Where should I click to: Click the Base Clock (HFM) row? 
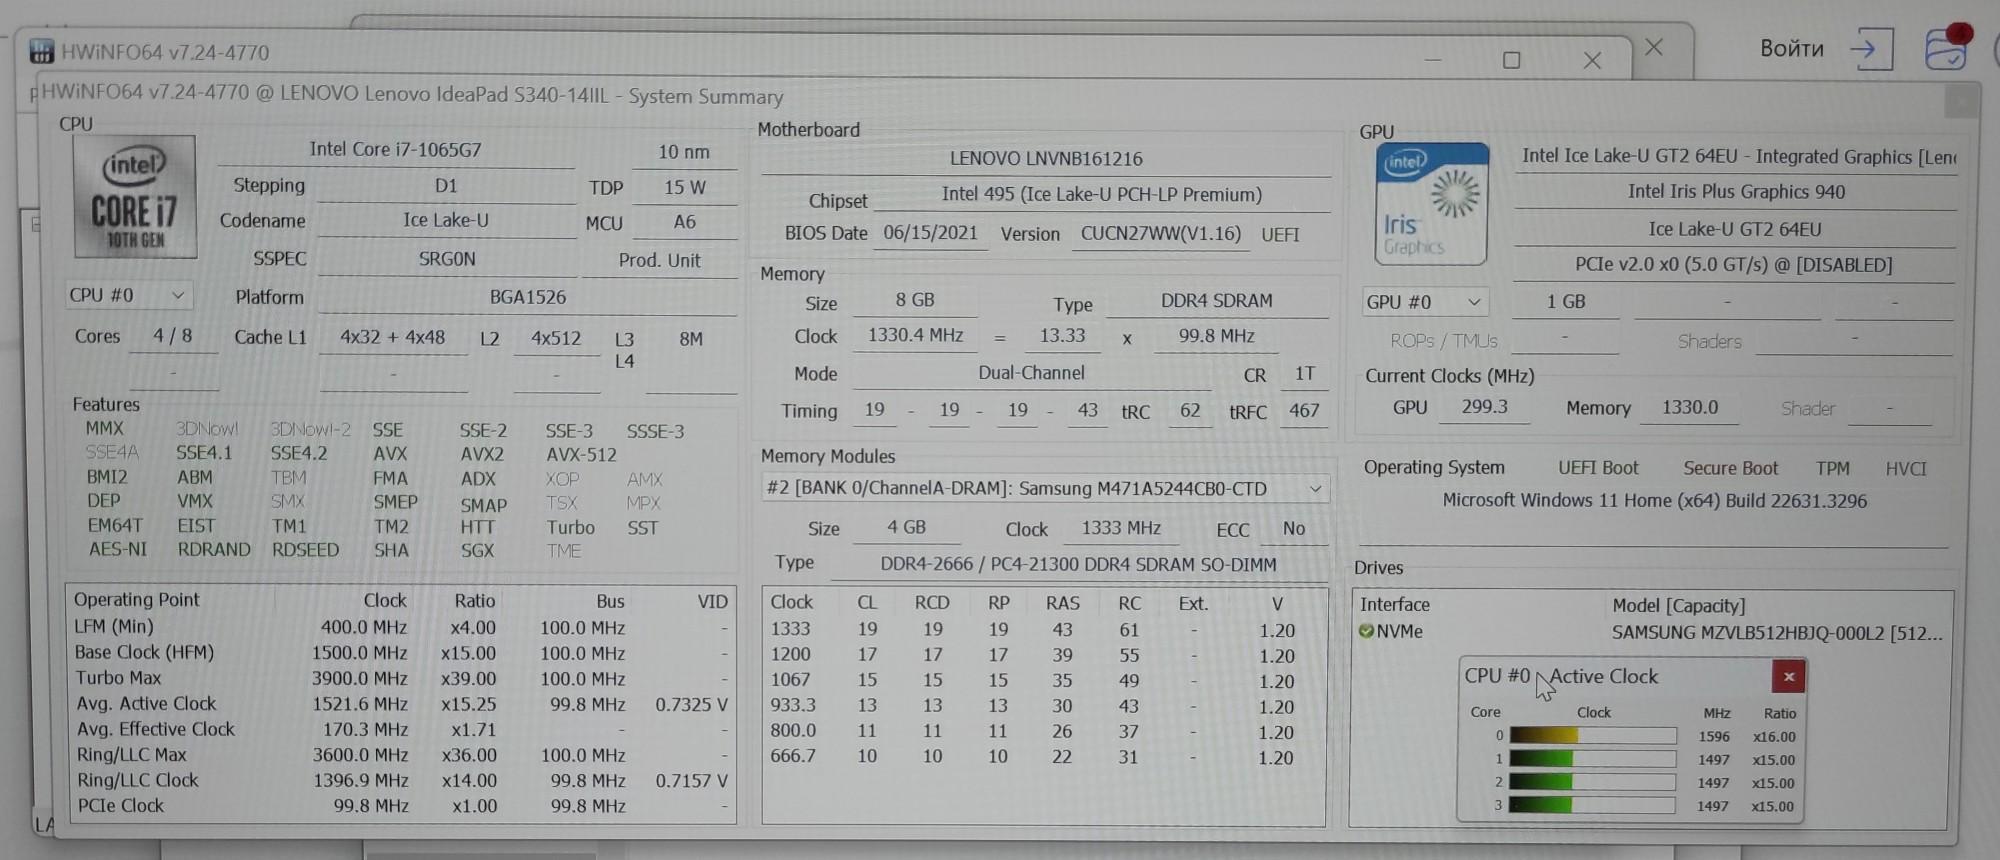(402, 652)
